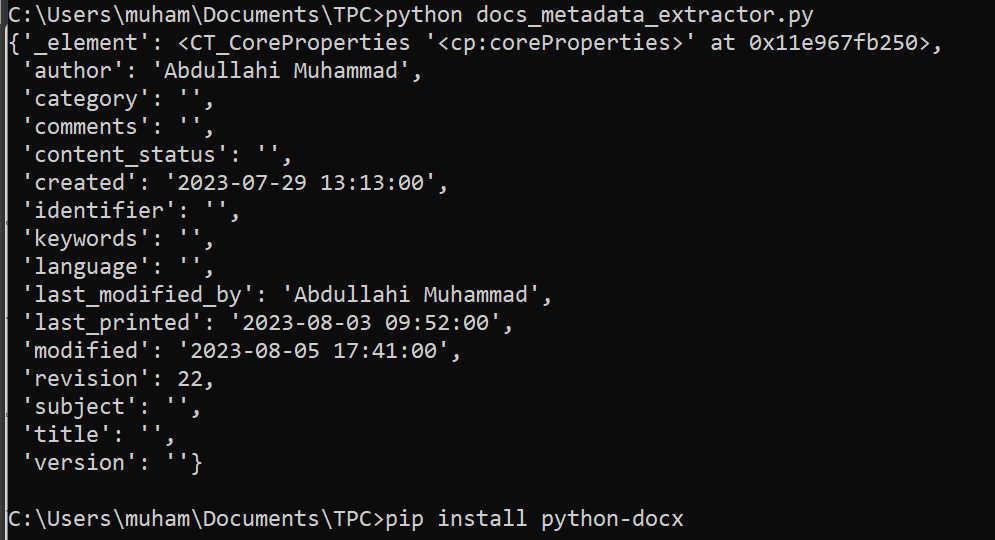Viewport: 995px width, 540px height.
Task: Click the 'category' key text
Action: pyautogui.click(x=85, y=99)
